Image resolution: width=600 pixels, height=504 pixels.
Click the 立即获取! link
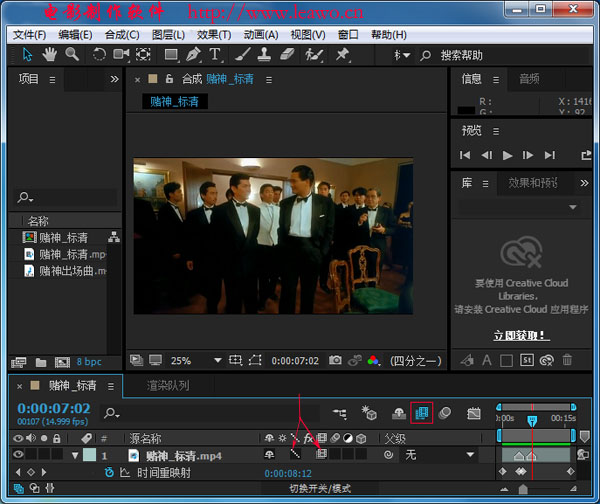click(x=521, y=336)
